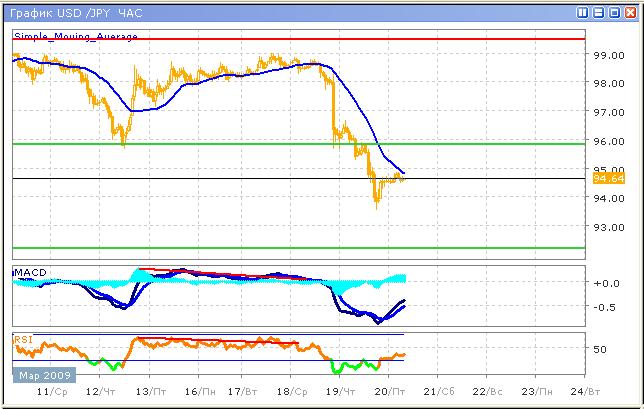Maximize the USD/JPY chart window

(x=614, y=13)
